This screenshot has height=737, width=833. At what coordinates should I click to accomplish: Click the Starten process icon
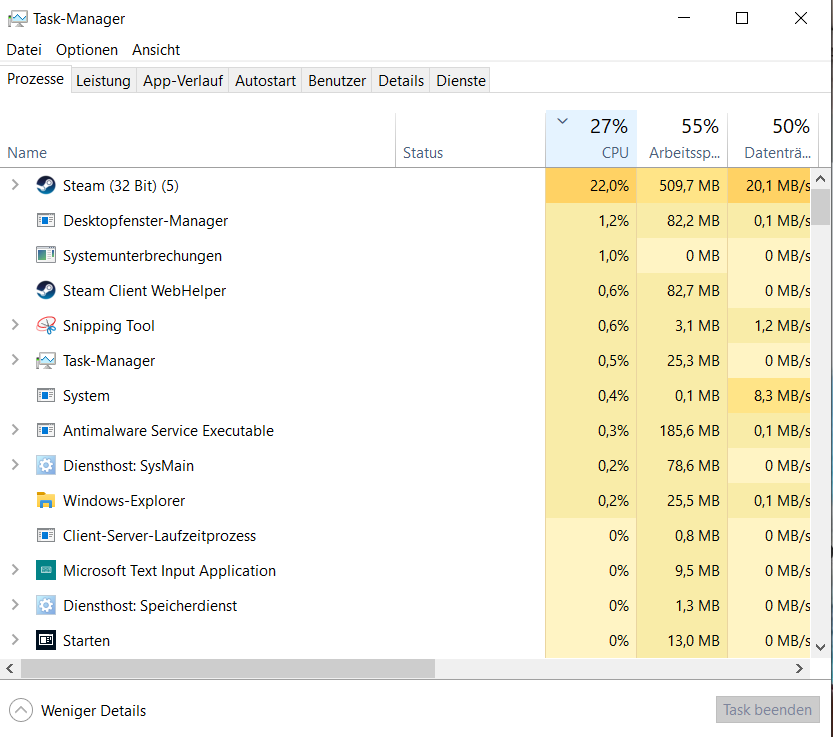(x=46, y=640)
